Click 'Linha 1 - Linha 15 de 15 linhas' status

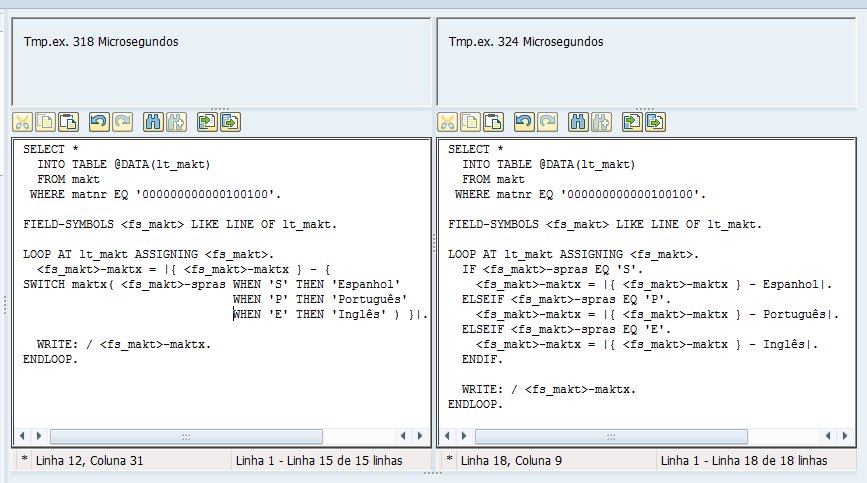pos(319,460)
